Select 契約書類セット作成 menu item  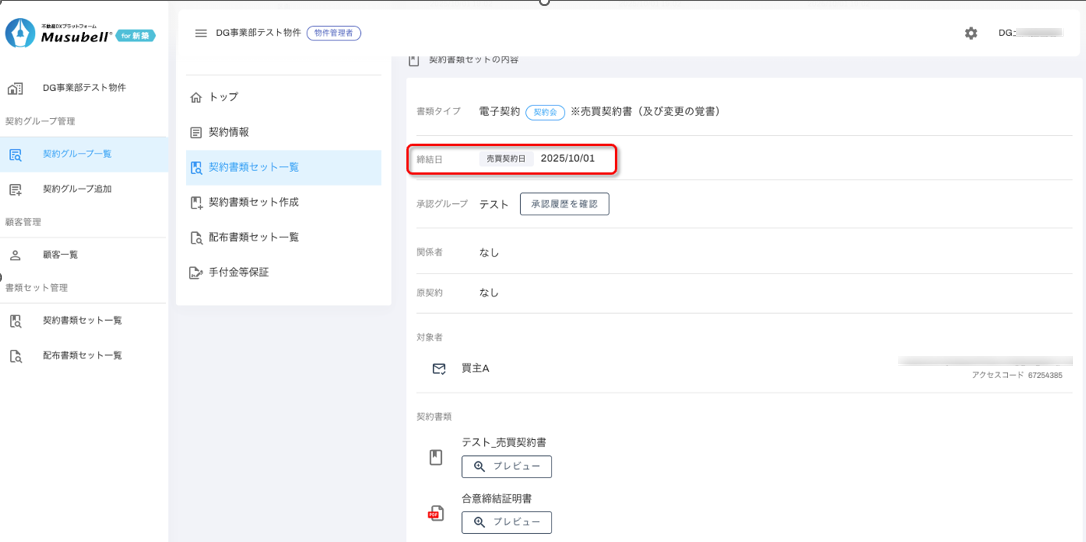[253, 202]
